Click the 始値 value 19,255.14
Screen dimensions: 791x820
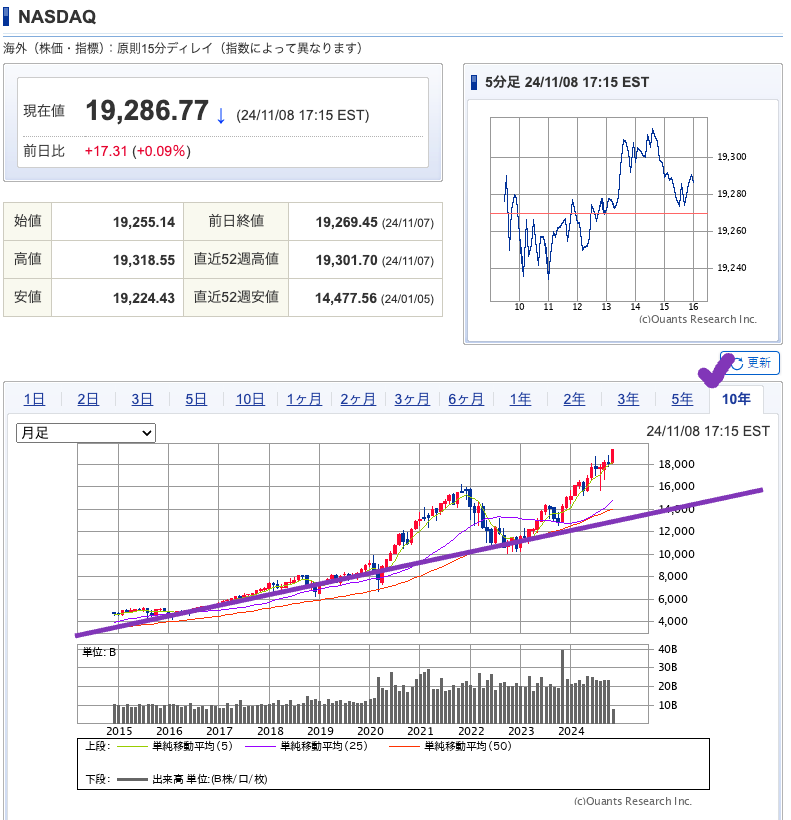[144, 222]
